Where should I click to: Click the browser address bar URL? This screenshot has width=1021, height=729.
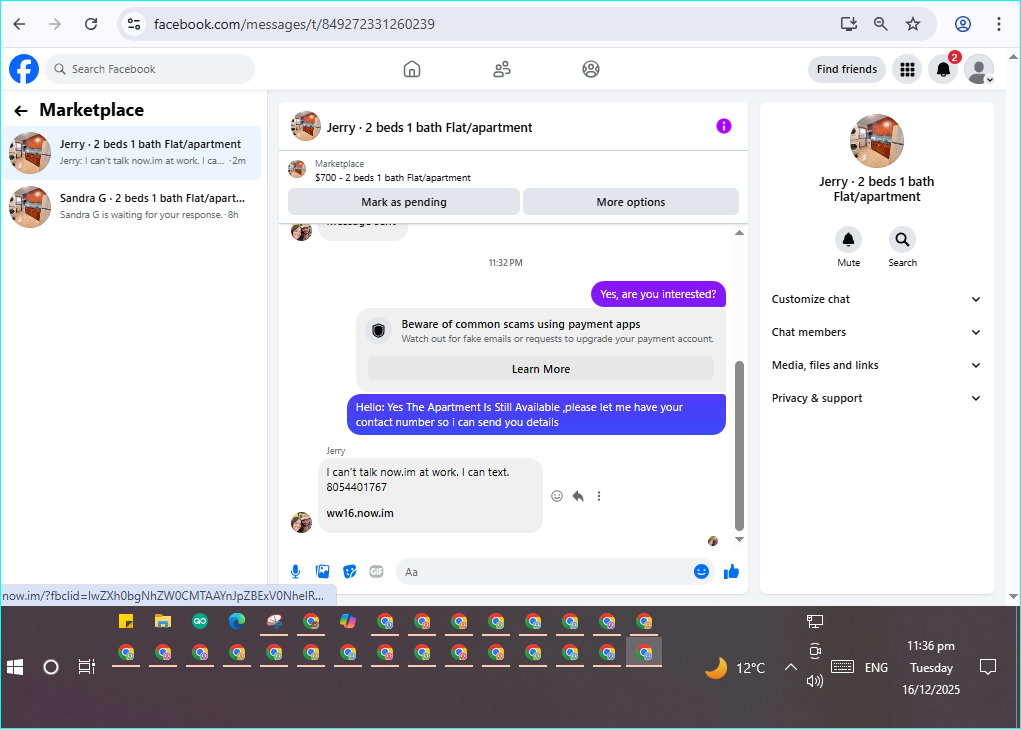pyautogui.click(x=294, y=24)
